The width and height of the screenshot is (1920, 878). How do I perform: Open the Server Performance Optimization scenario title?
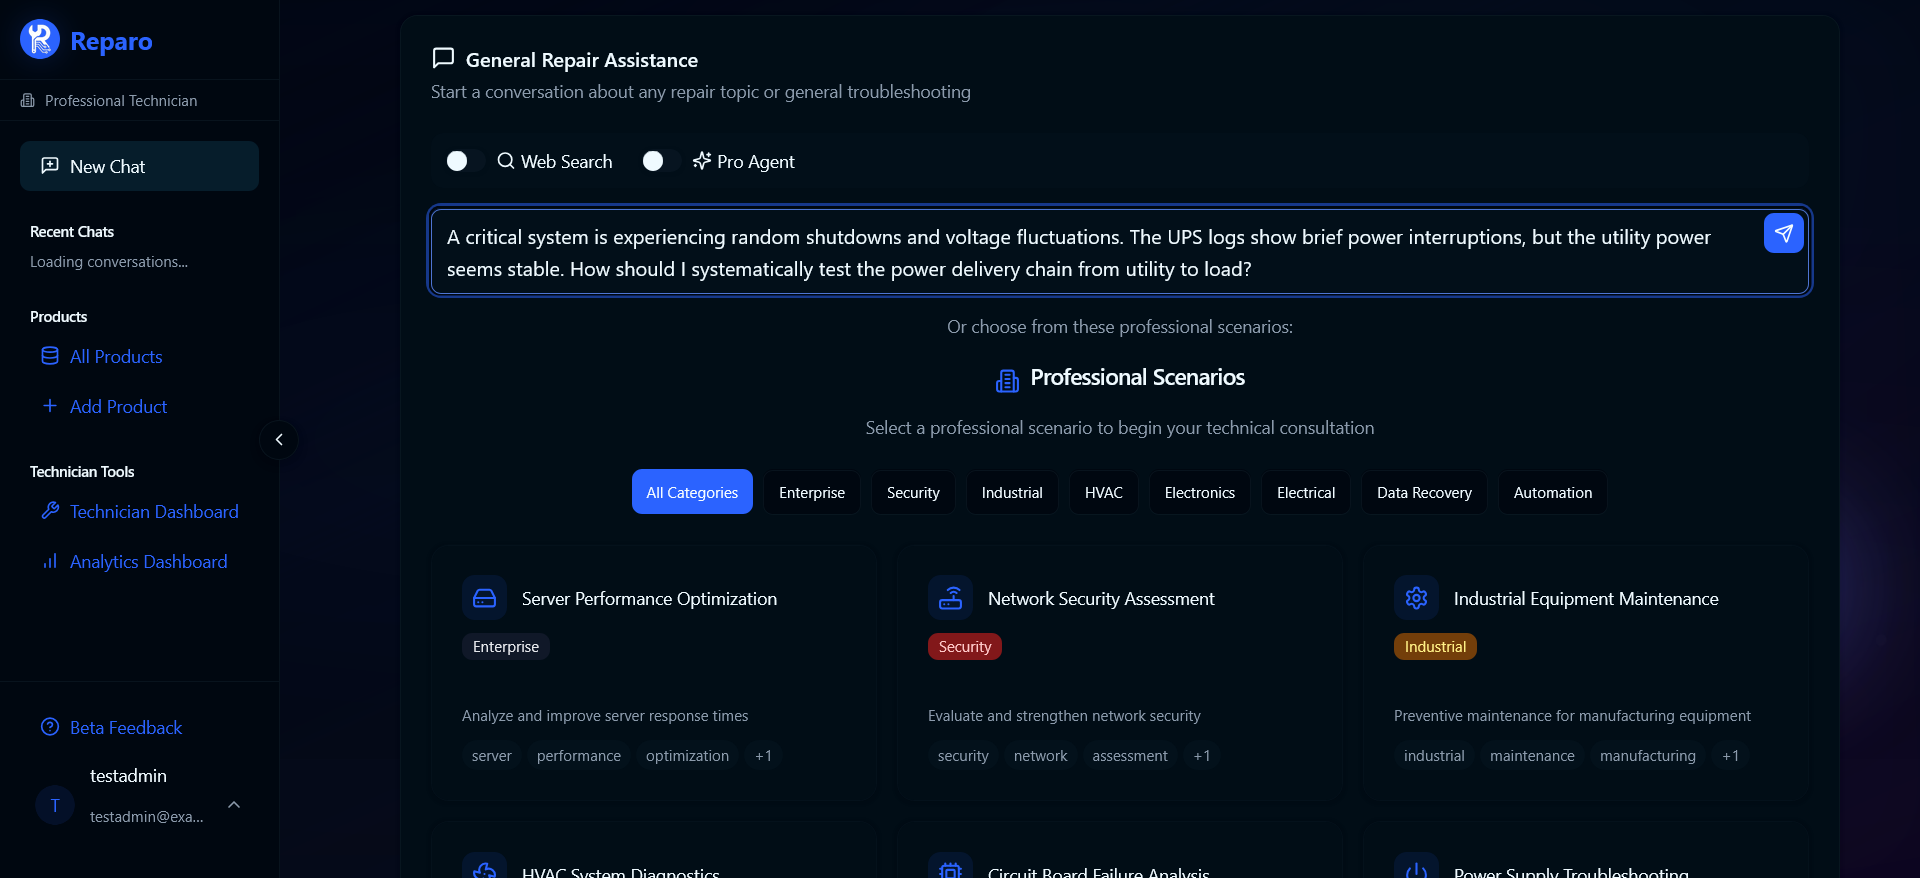(649, 598)
